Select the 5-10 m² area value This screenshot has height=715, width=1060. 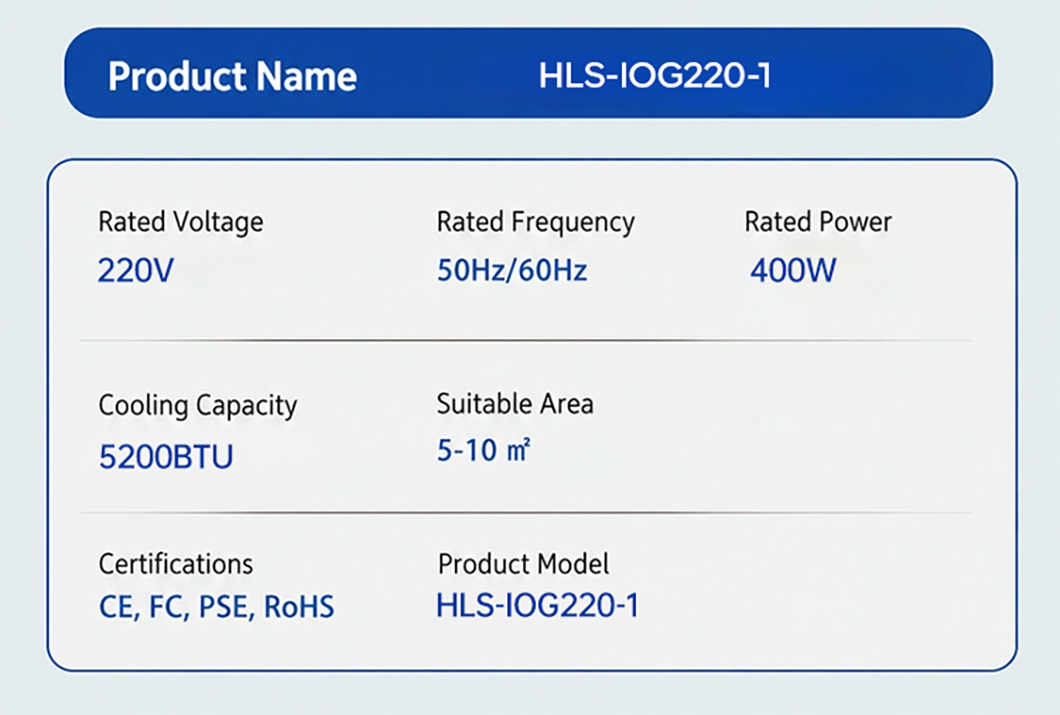coord(484,451)
